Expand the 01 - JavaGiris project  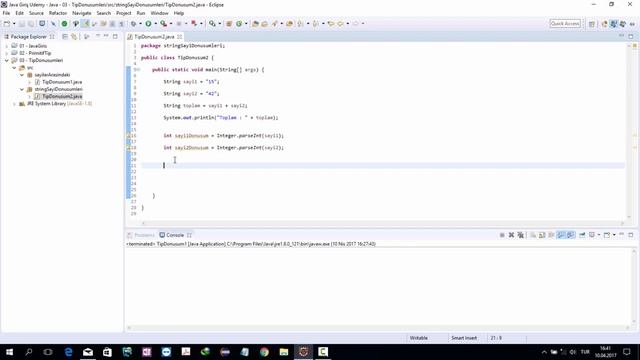(x=7, y=46)
